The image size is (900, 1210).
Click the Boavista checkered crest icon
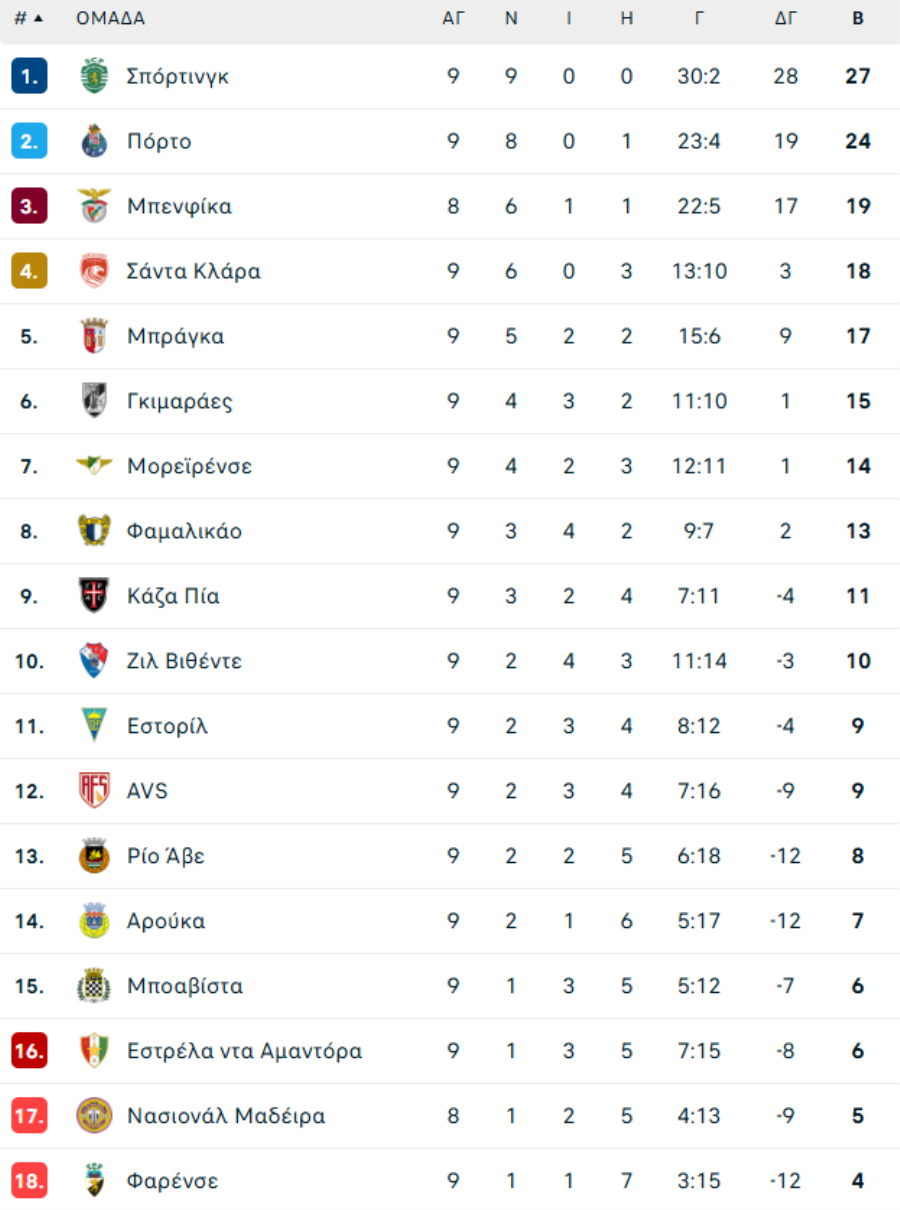pos(94,986)
